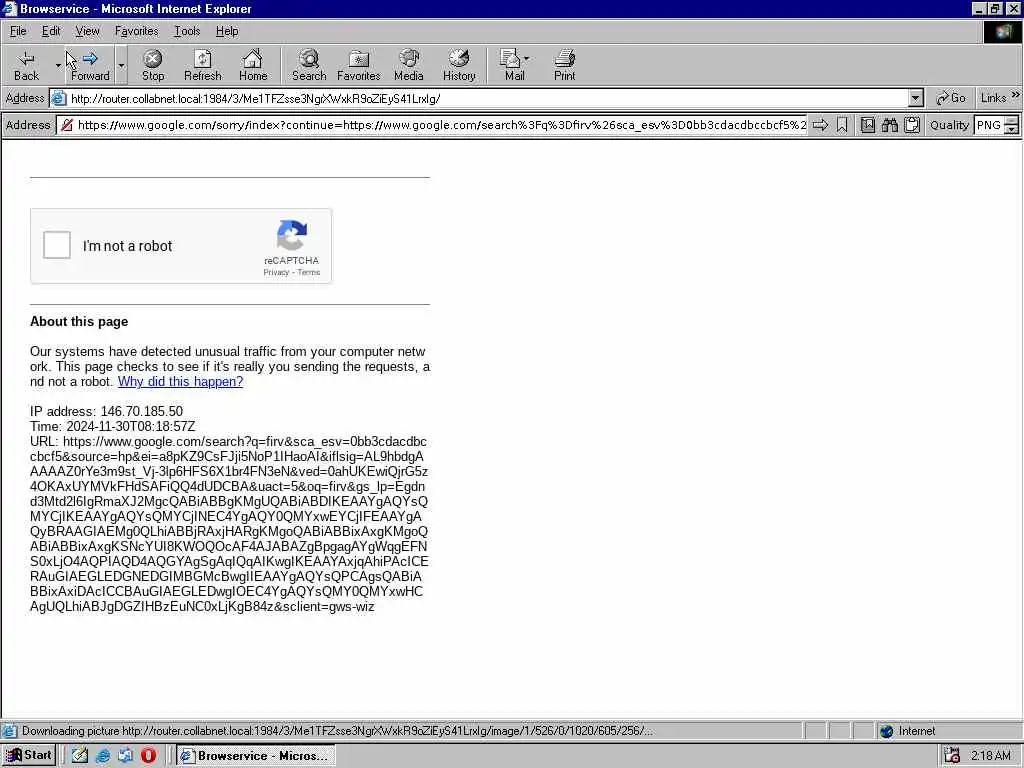1024x768 pixels.
Task: Open the reCAPTCHA Terms link
Action: tap(309, 272)
